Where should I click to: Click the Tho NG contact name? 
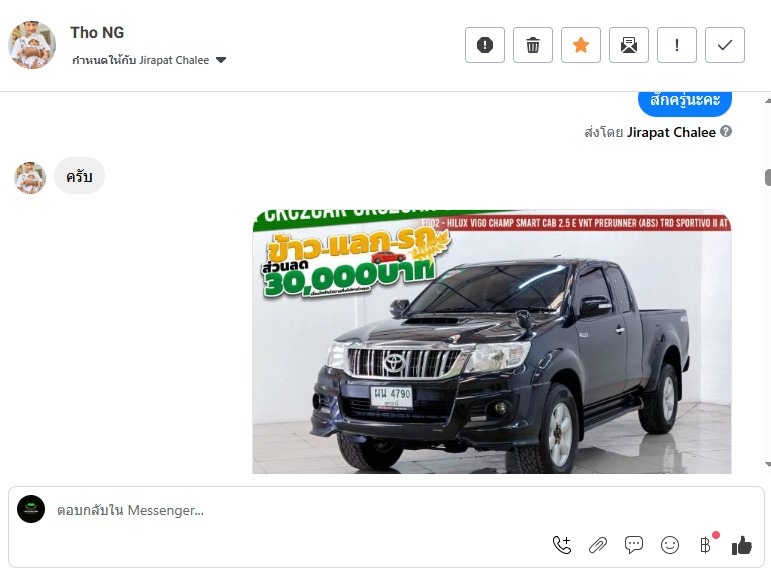coord(97,32)
